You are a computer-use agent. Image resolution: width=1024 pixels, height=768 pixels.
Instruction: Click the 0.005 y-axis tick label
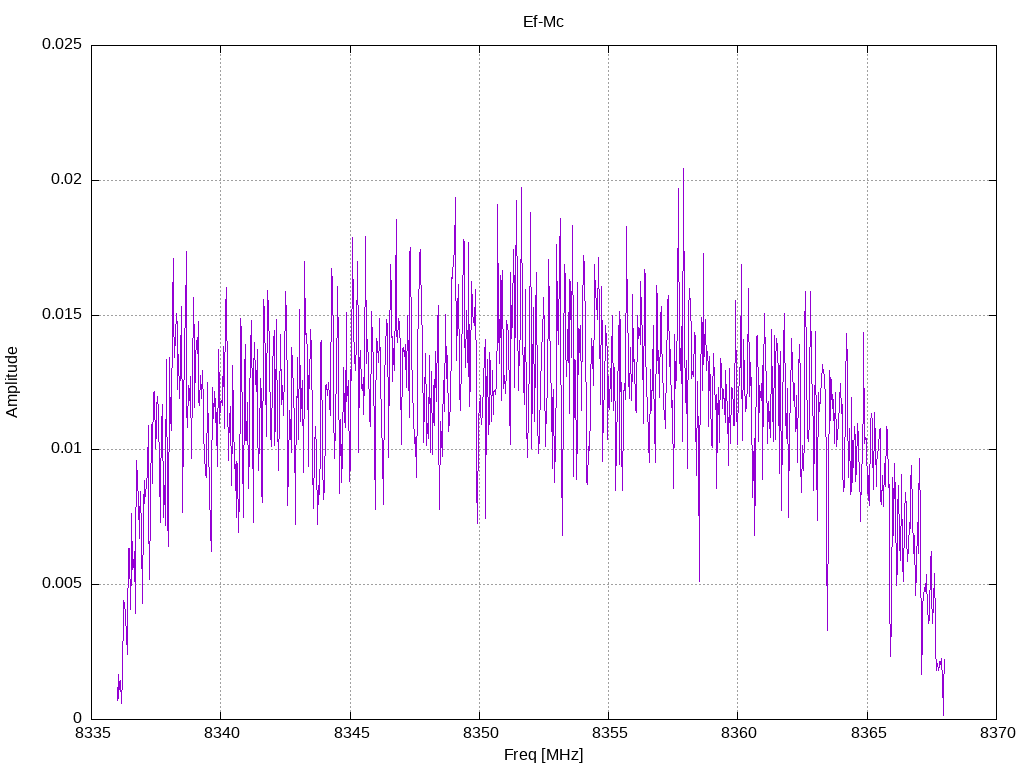[63, 583]
